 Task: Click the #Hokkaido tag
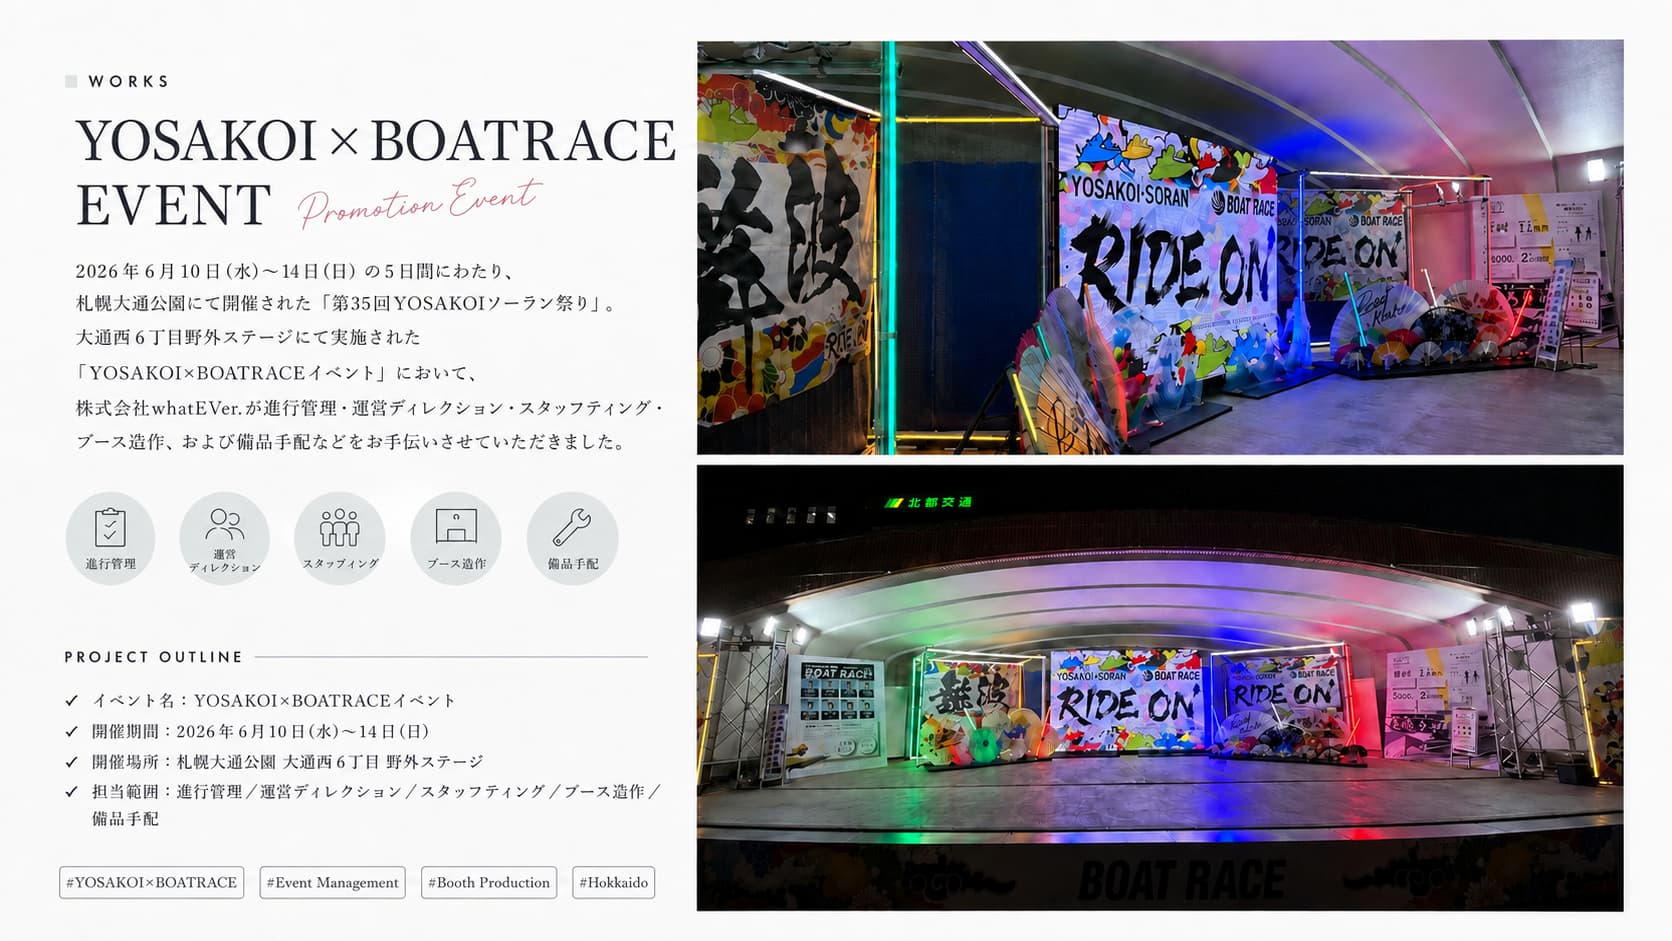tap(614, 882)
